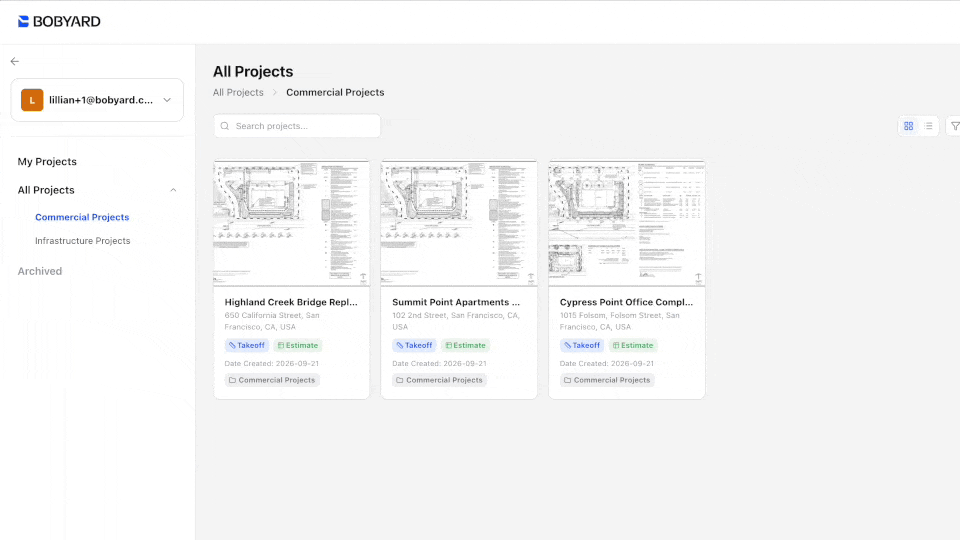Click Highland Creek's Date Created text
Screen dimensions: 960x540
click(x=272, y=364)
